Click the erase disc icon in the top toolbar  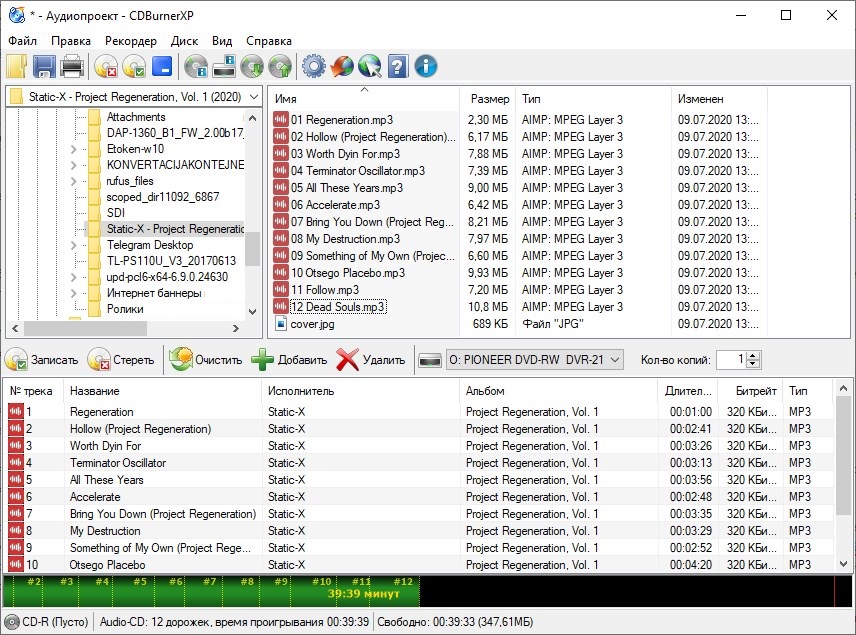click(x=106, y=67)
